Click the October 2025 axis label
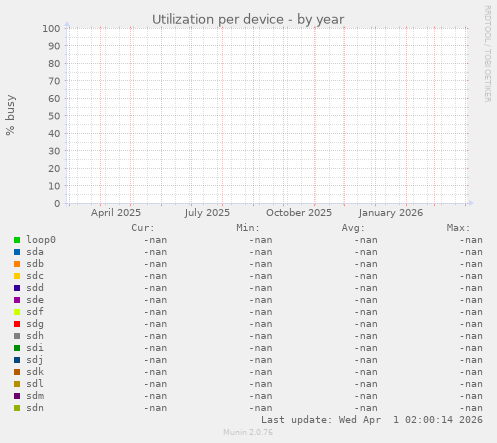 pyautogui.click(x=299, y=213)
